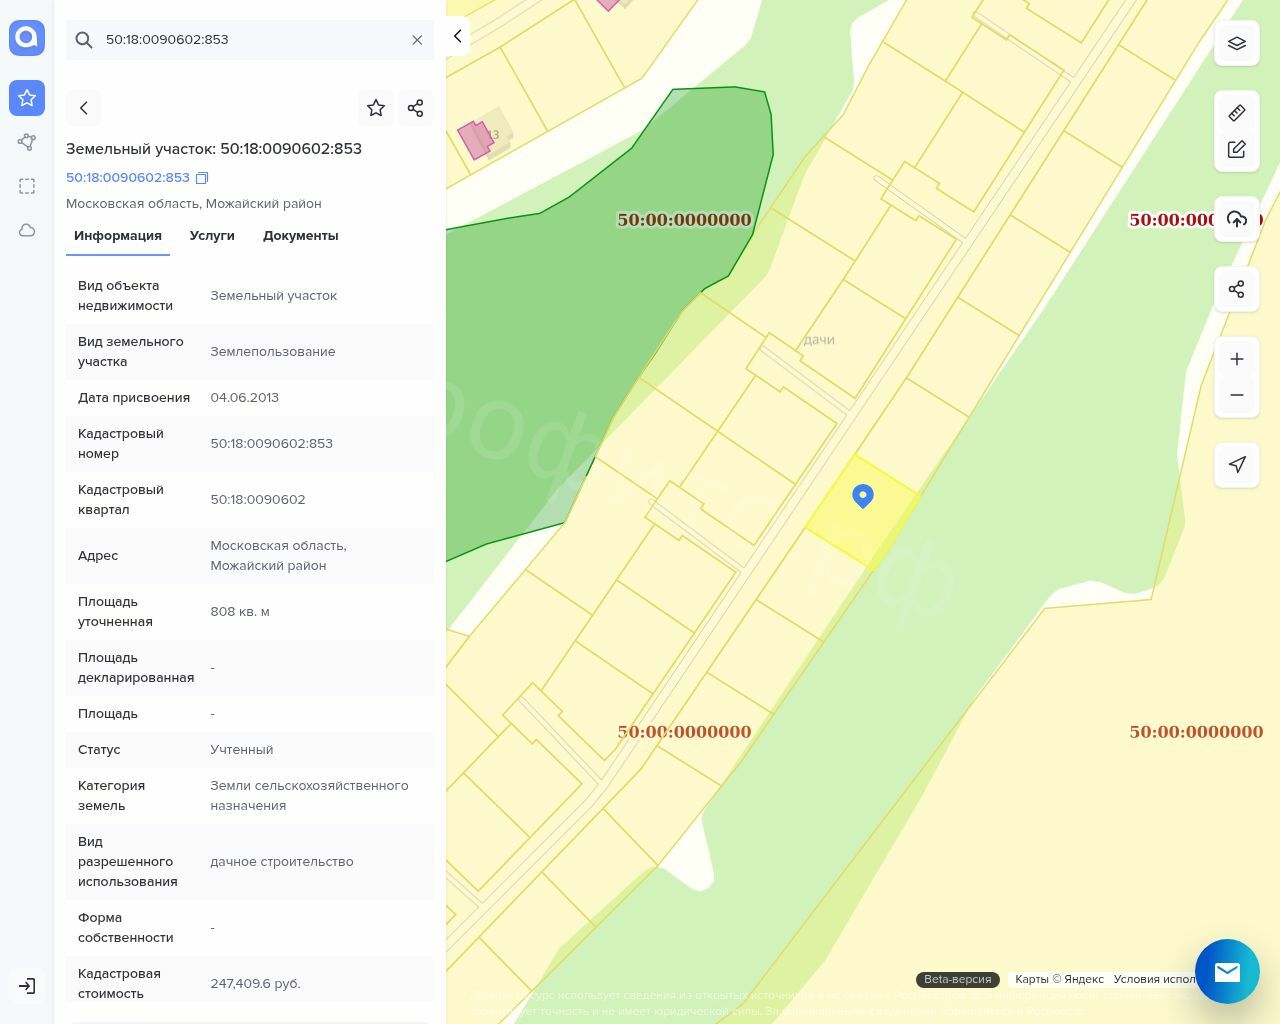
Task: Click the cadastral number search field
Action: click(250, 40)
